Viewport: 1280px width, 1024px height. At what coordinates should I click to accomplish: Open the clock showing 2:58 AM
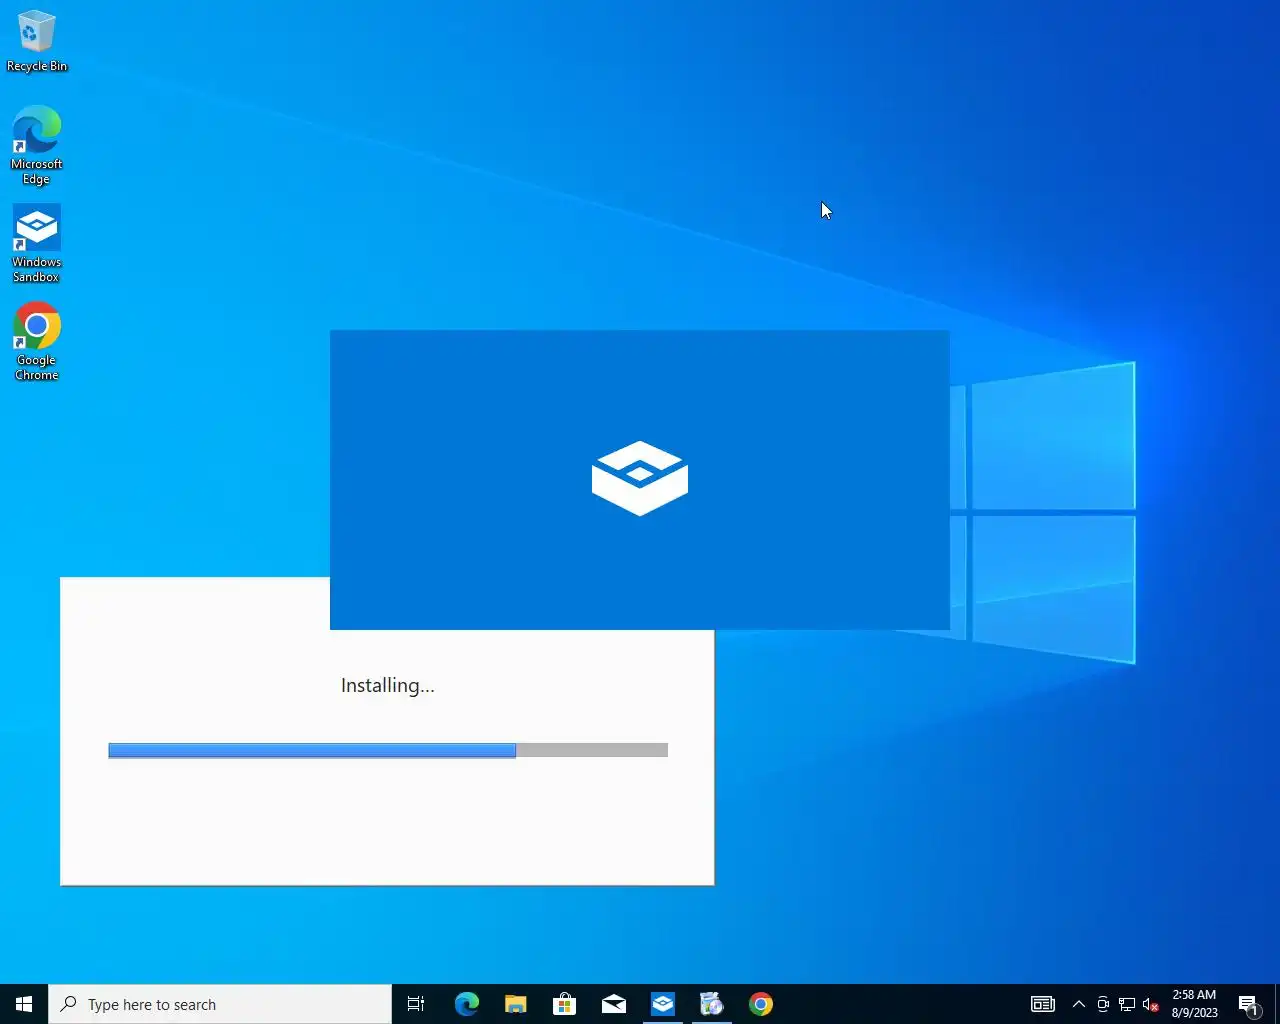(1195, 1004)
